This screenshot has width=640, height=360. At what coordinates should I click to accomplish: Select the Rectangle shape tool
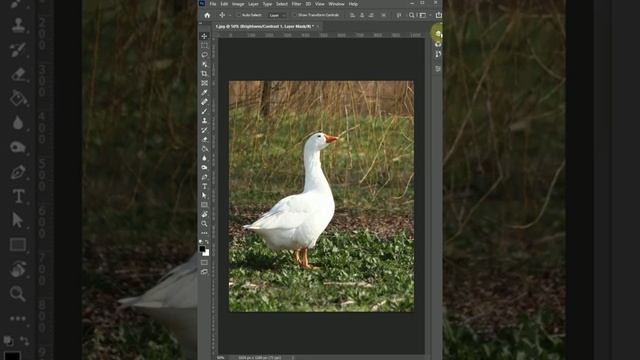click(x=204, y=205)
